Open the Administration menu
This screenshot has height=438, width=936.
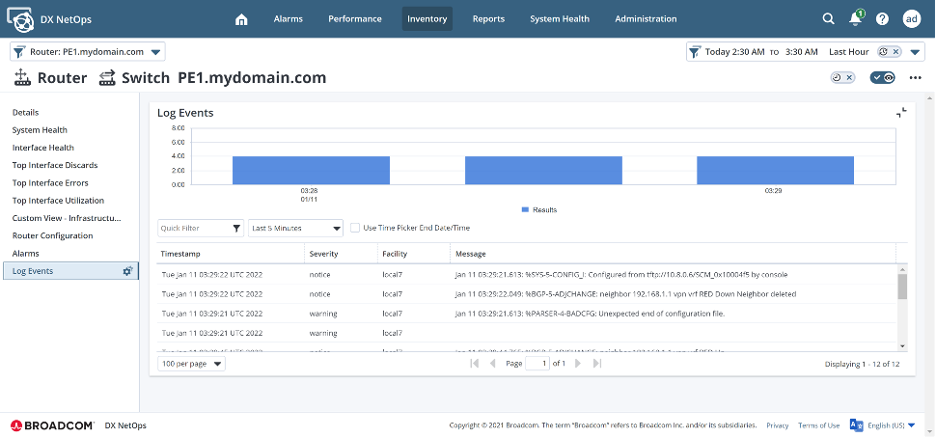645,19
